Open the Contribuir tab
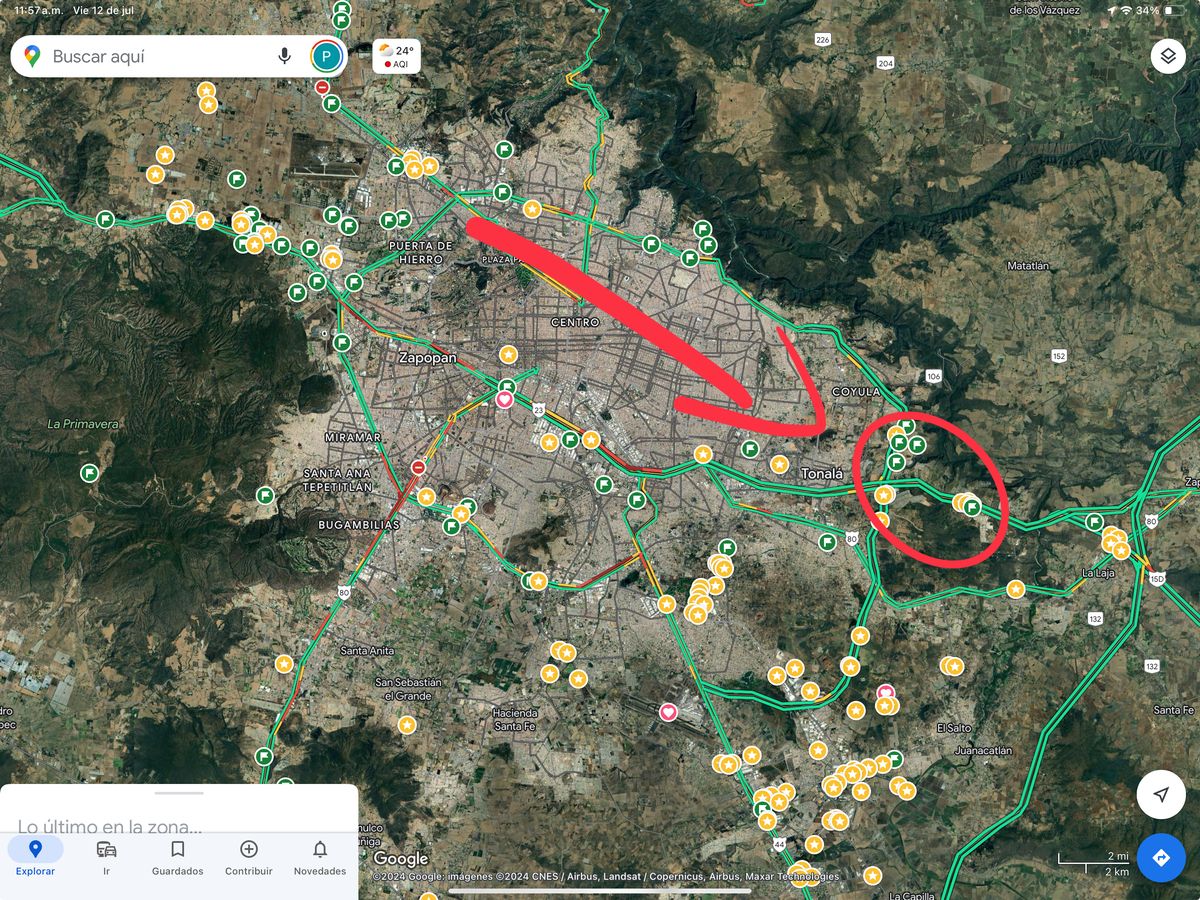Image resolution: width=1200 pixels, height=900 pixels. 249,857
